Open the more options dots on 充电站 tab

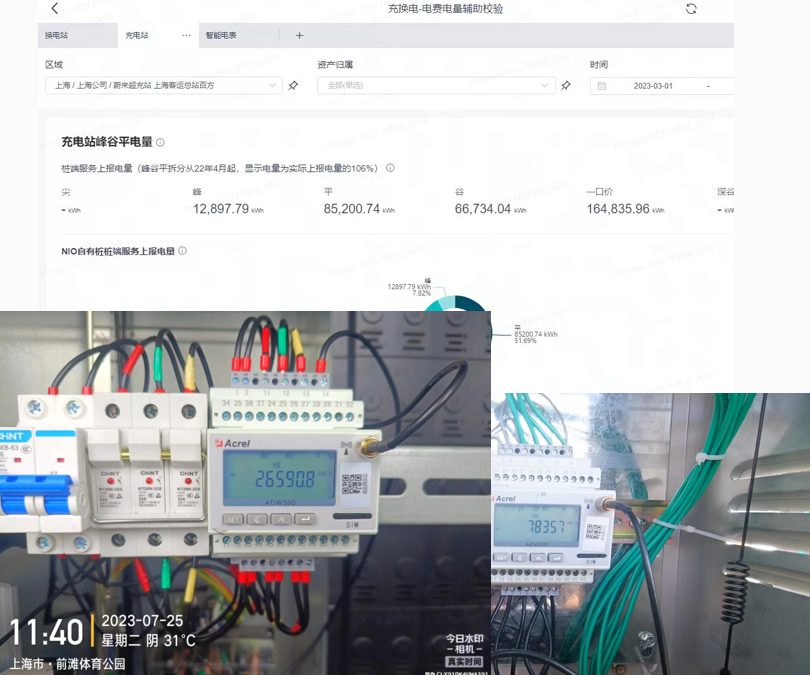[186, 35]
